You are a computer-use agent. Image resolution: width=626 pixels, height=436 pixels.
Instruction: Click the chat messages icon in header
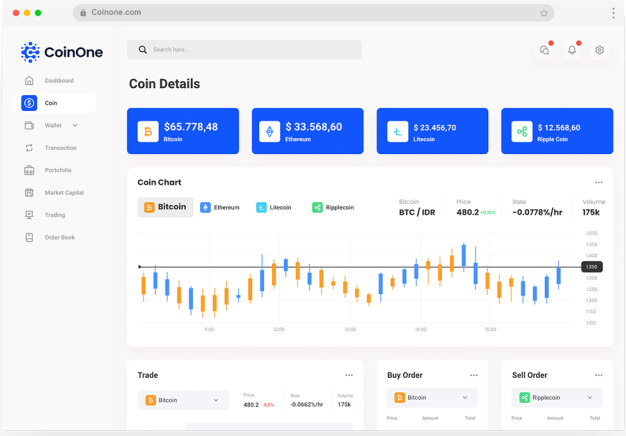(544, 50)
